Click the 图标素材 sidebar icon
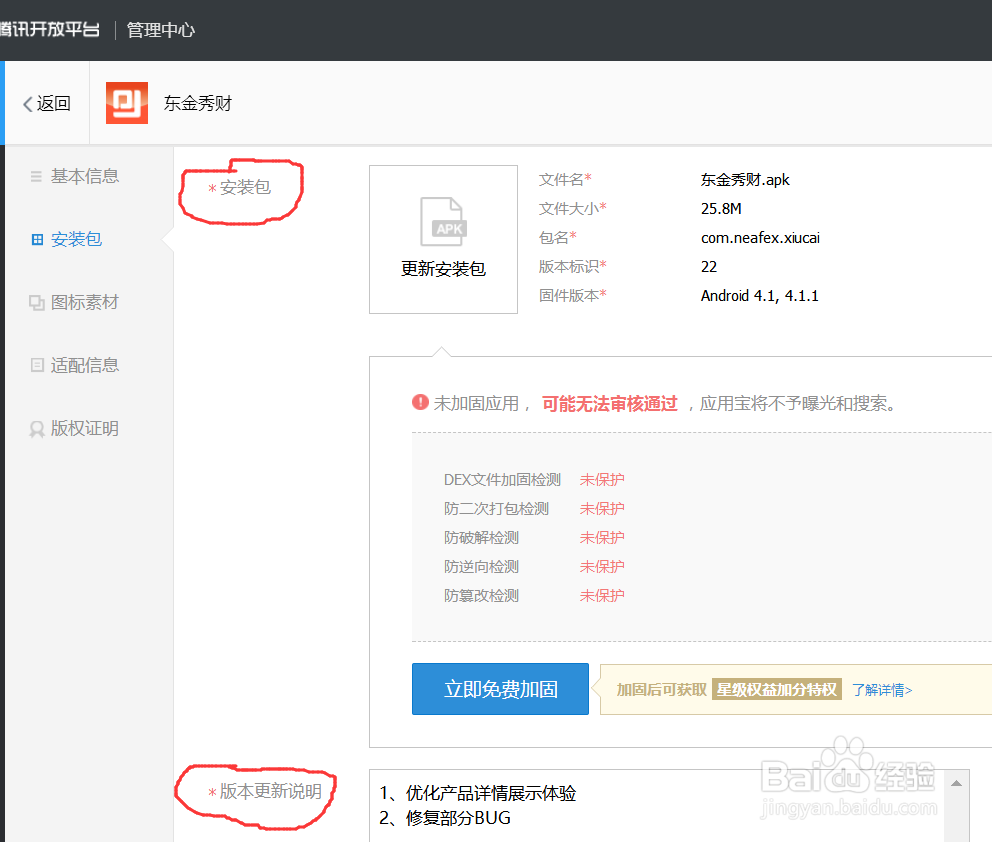 [37, 303]
